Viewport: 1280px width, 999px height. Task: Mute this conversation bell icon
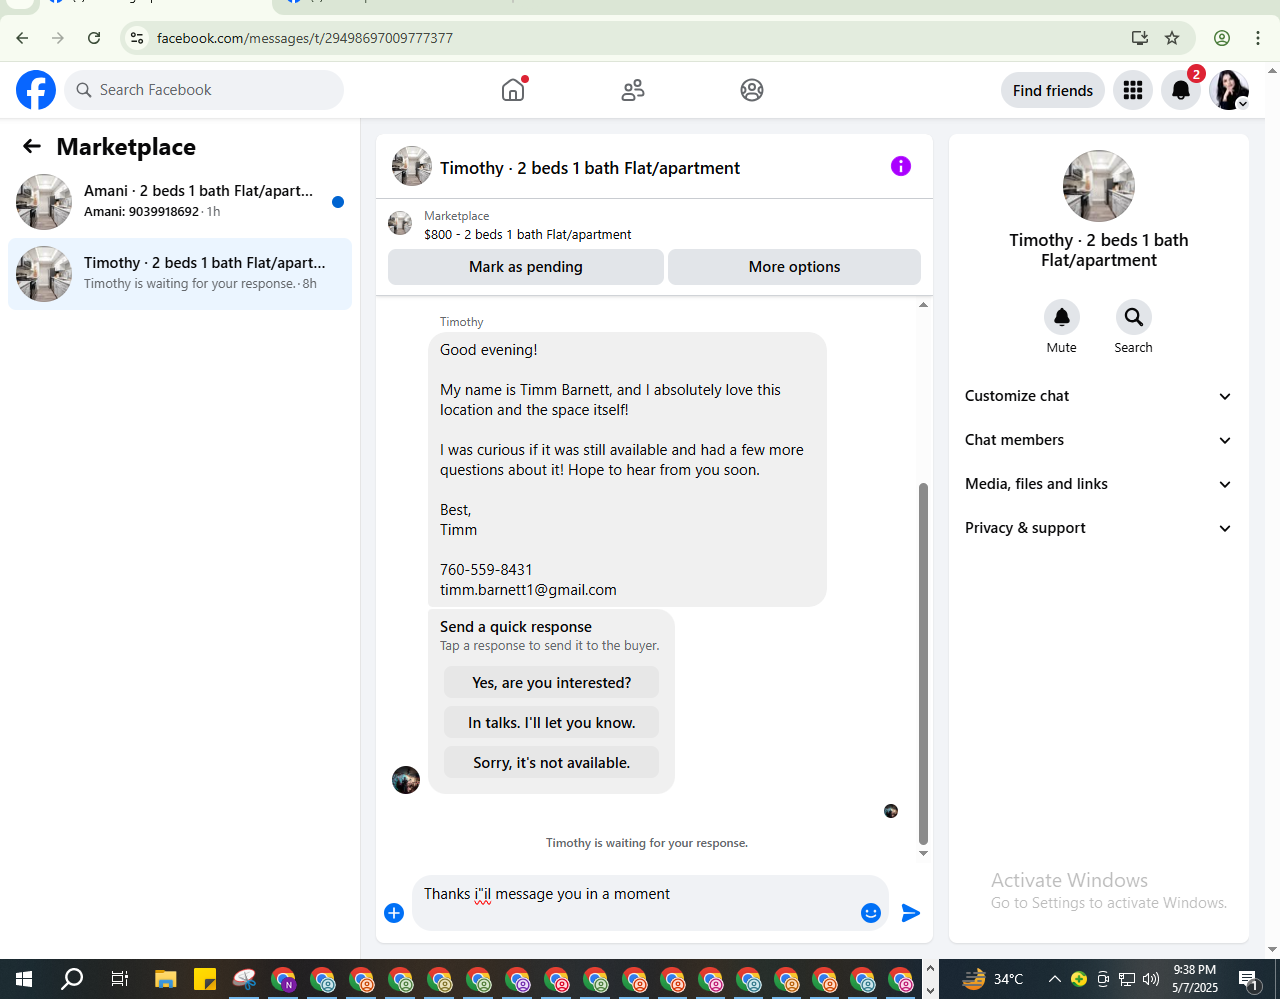pos(1062,317)
